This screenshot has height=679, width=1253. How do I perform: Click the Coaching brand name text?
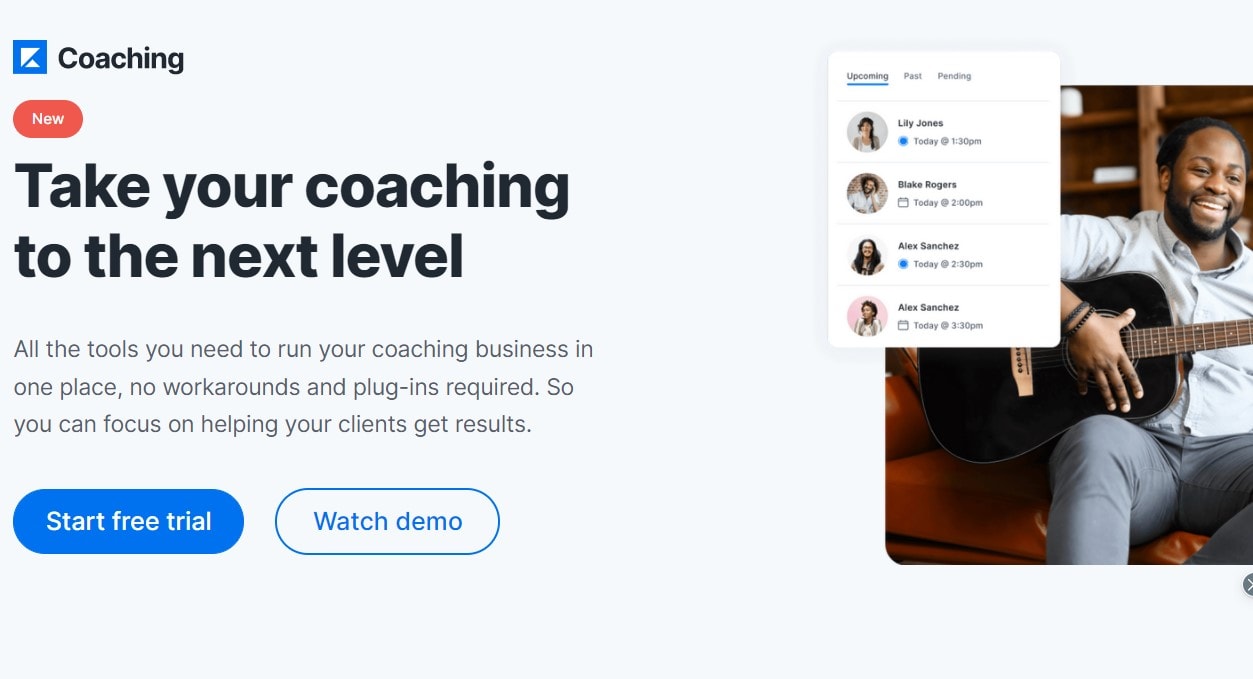[120, 59]
